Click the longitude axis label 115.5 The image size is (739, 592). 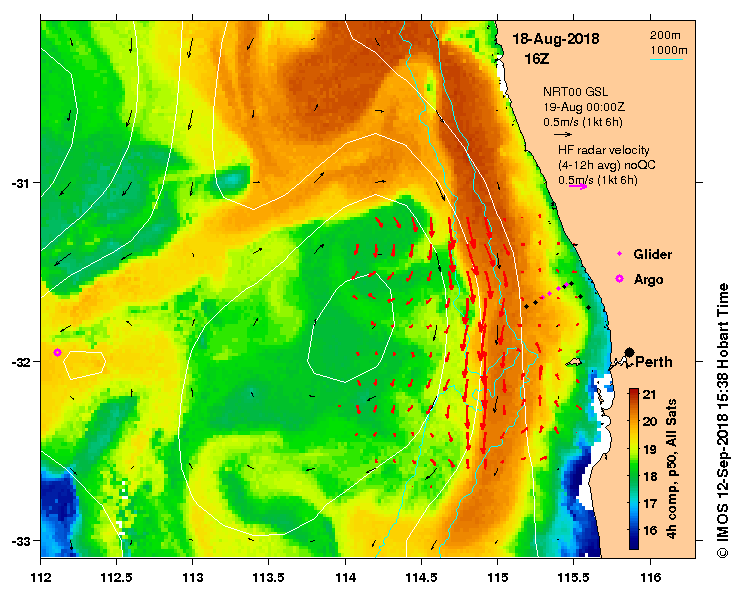[573, 577]
